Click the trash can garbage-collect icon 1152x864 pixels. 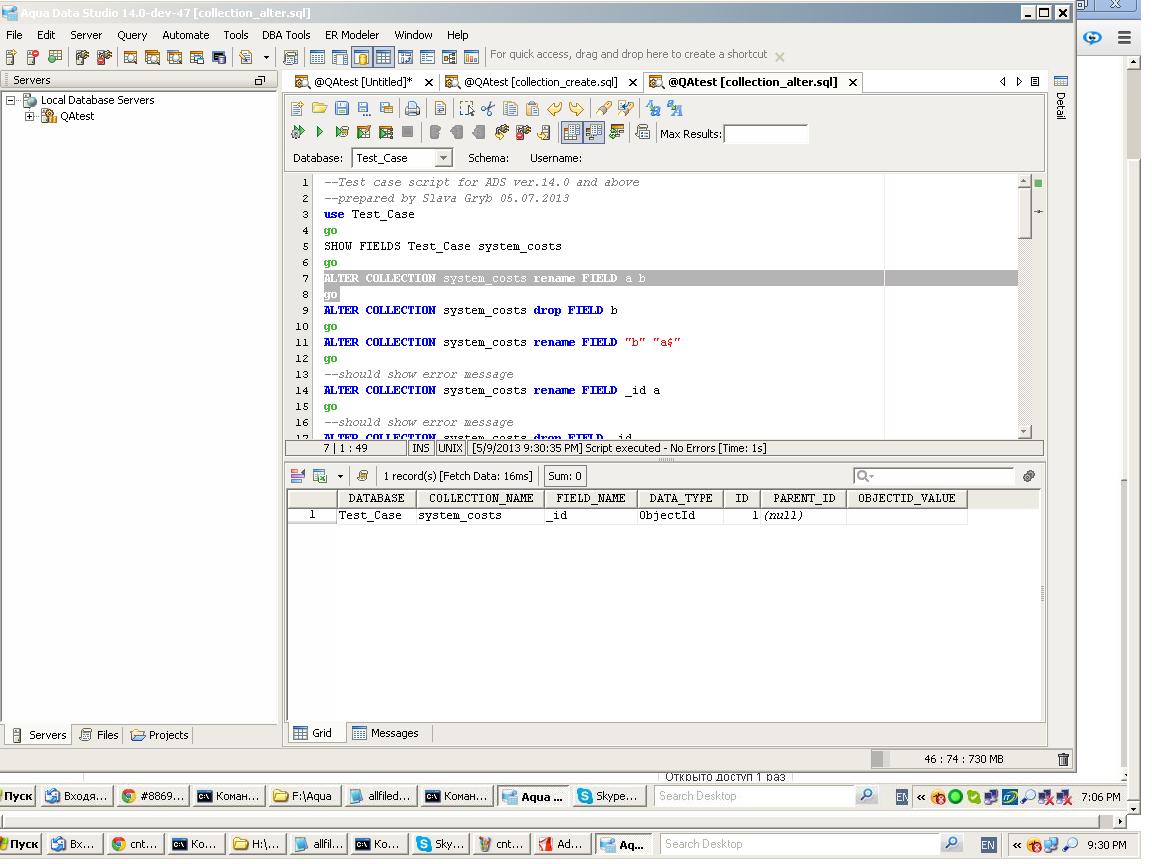click(x=1063, y=759)
